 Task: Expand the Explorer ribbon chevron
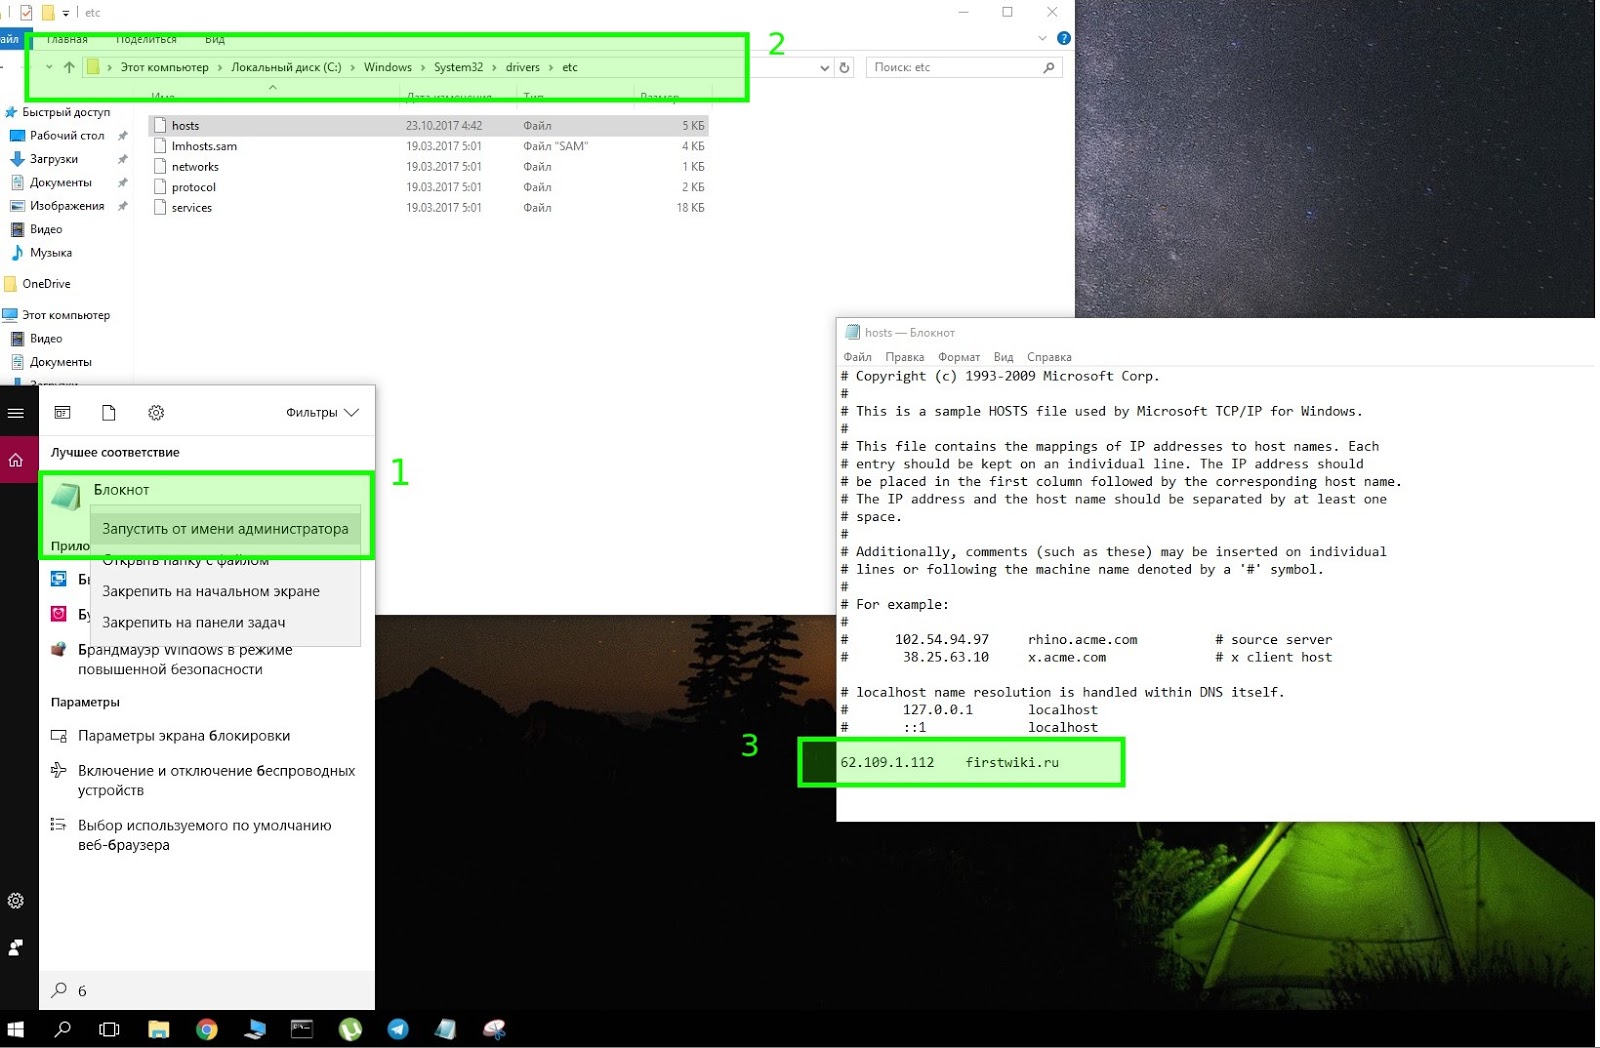pyautogui.click(x=1042, y=38)
